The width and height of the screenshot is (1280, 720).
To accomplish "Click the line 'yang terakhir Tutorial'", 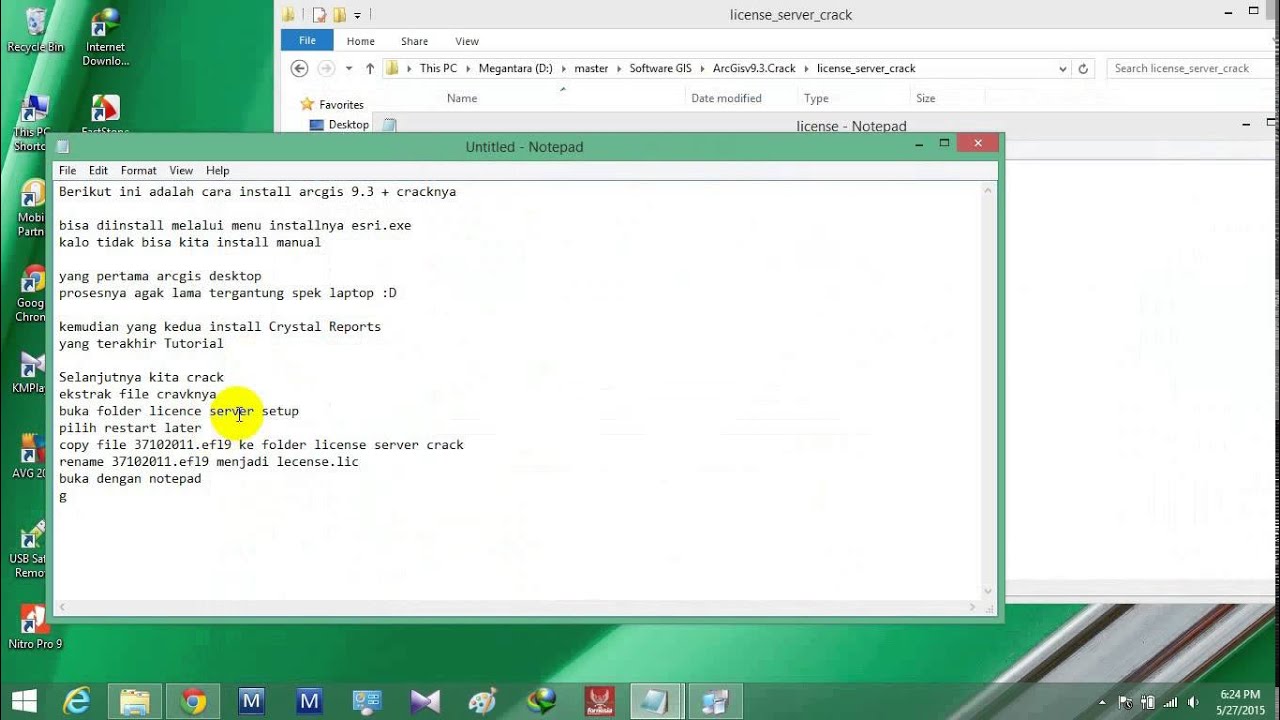I will [x=141, y=343].
